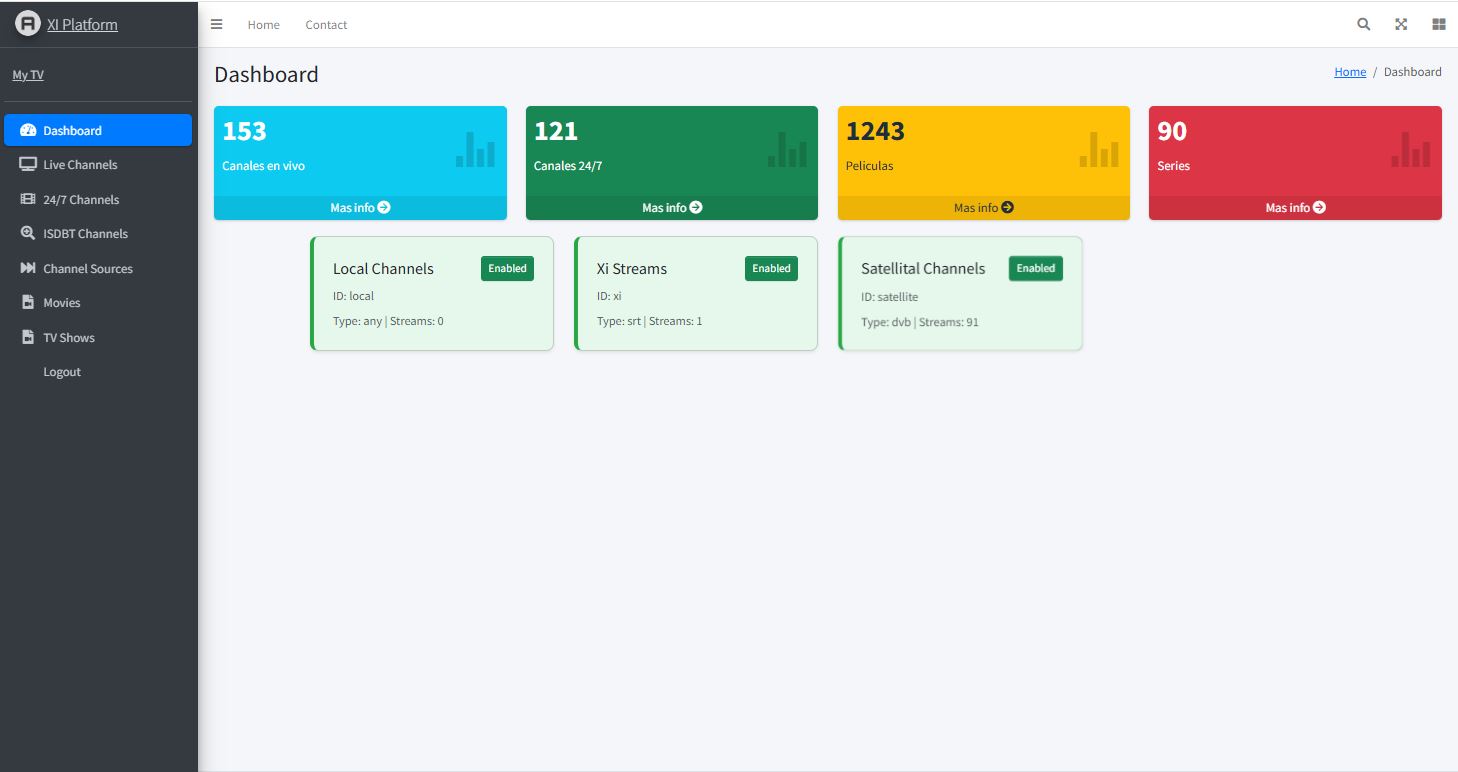Toggle the Enabled badge on Xi Streams
This screenshot has width=1458, height=772.
pos(771,268)
